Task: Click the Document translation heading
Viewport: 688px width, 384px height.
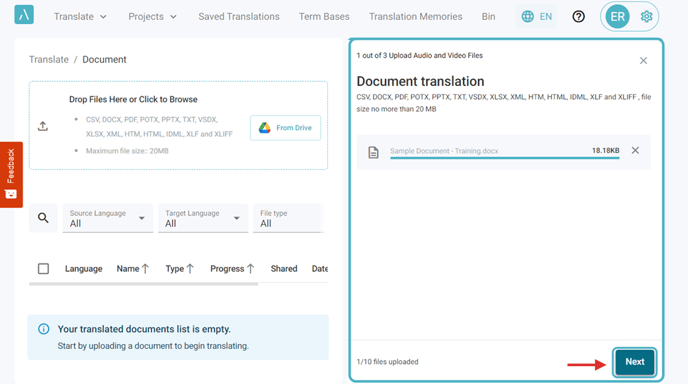Action: [420, 81]
